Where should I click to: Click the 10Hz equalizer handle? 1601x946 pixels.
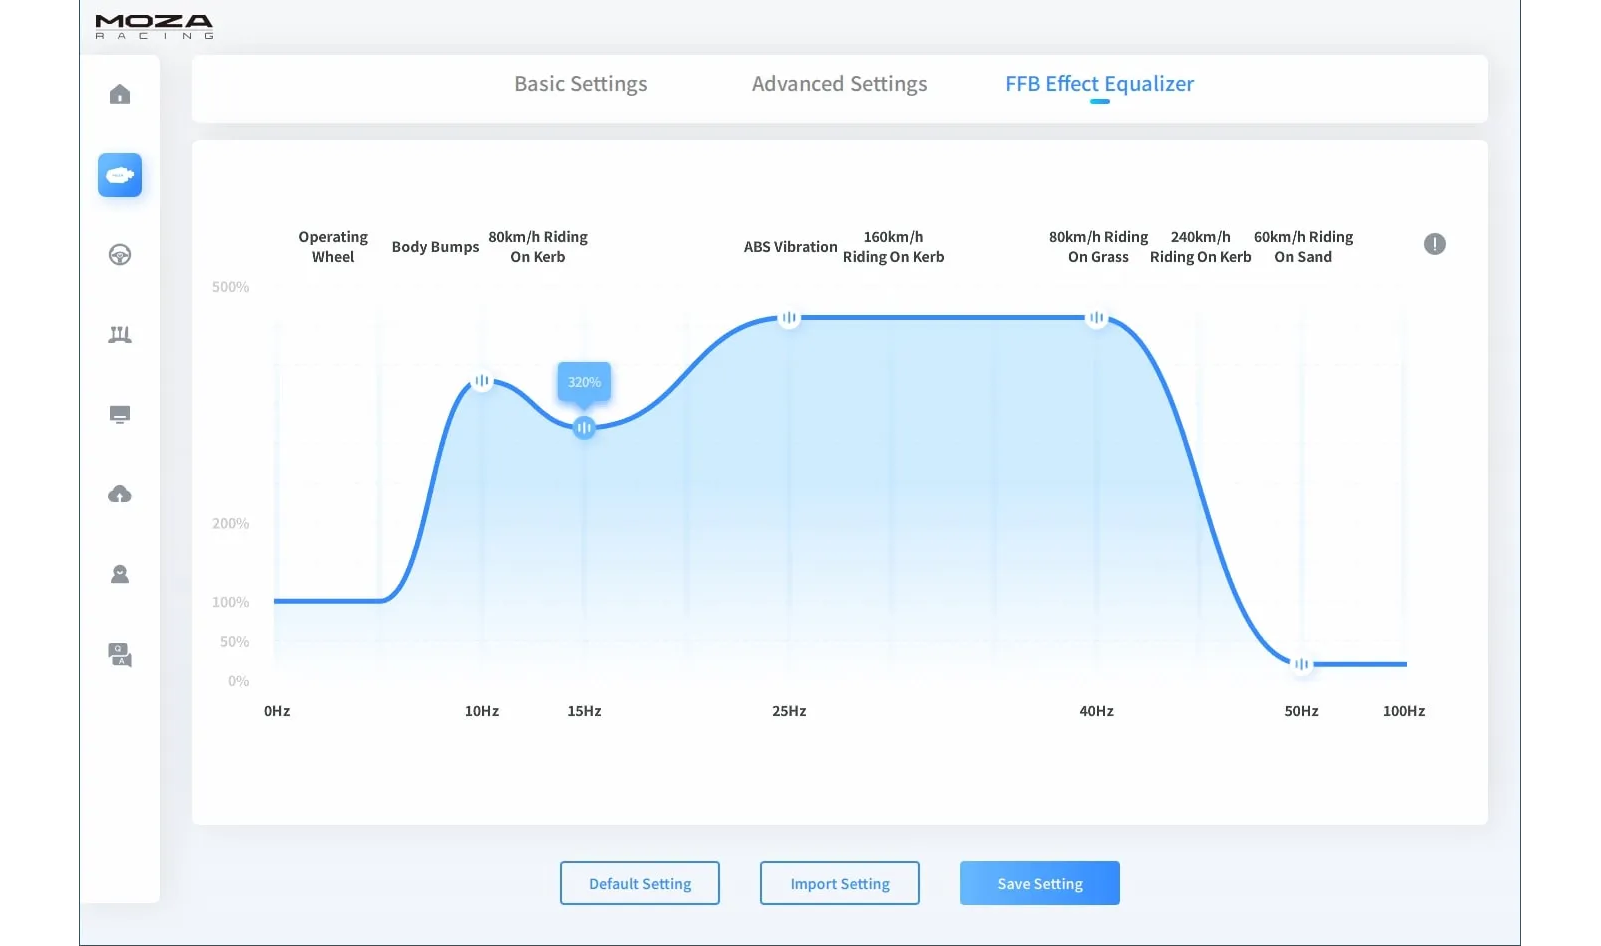pyautogui.click(x=482, y=381)
